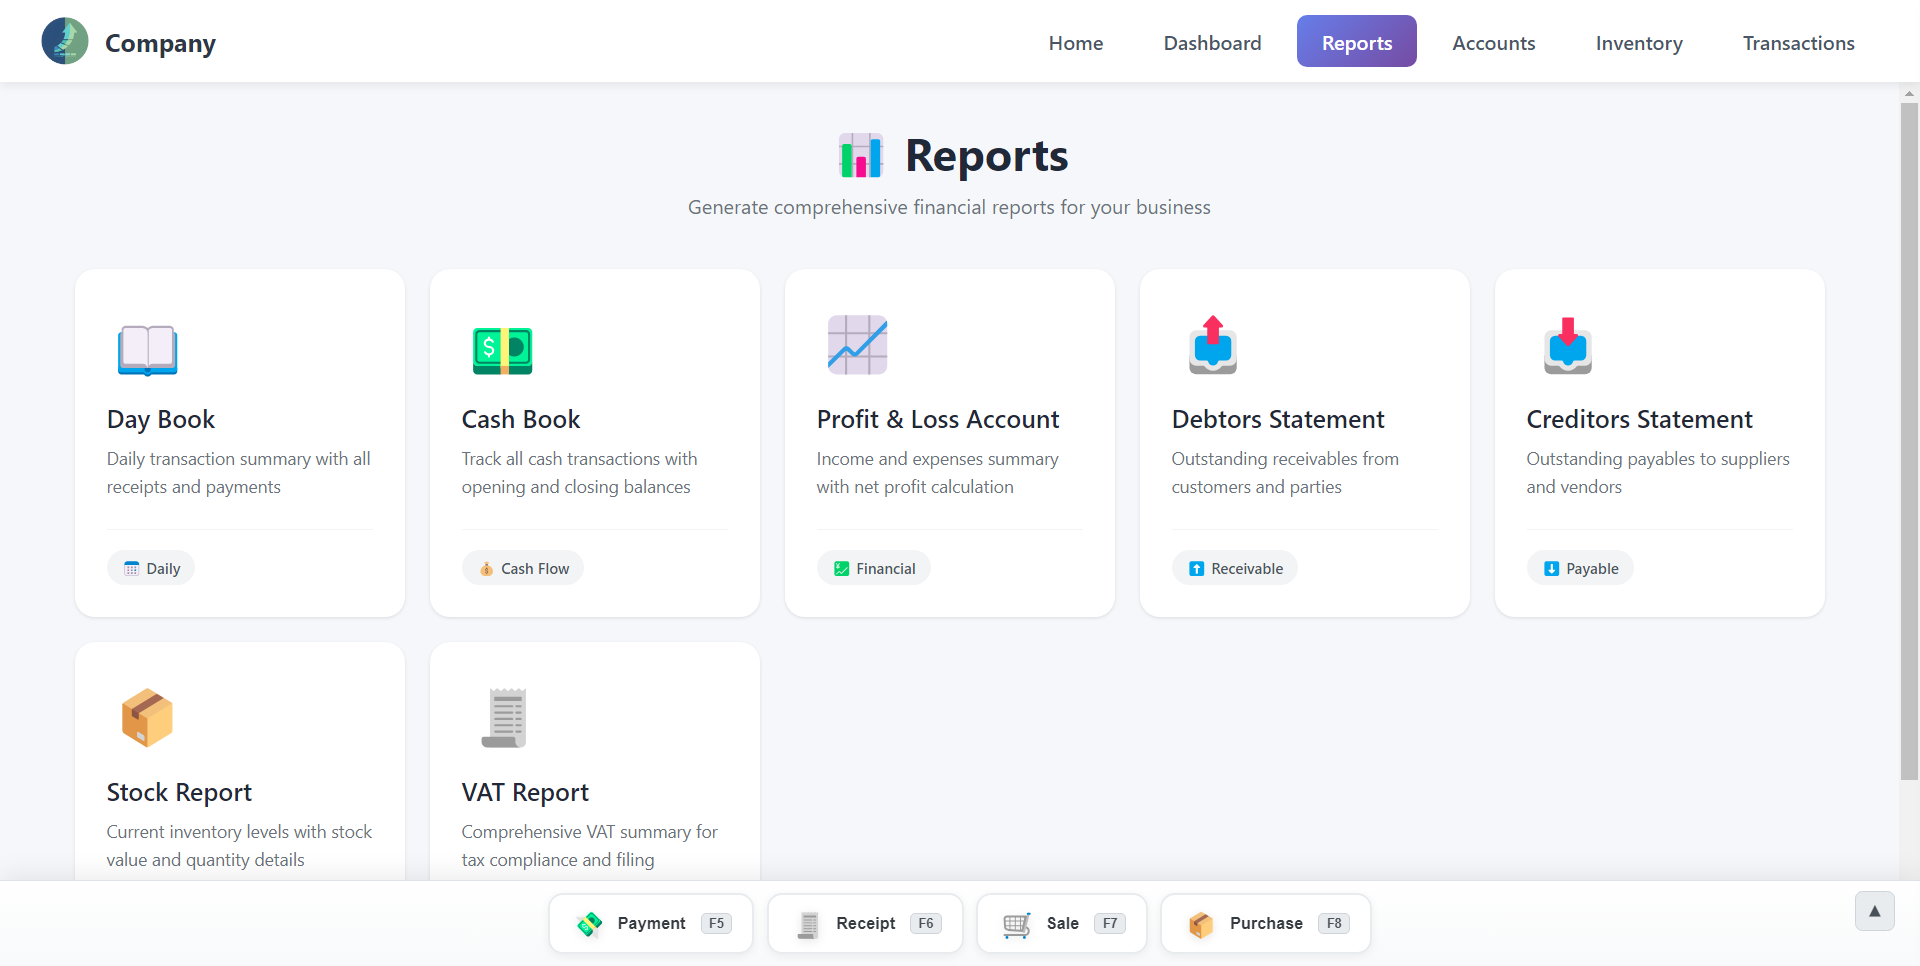
Task: Go to the Home menu
Action: click(1076, 43)
